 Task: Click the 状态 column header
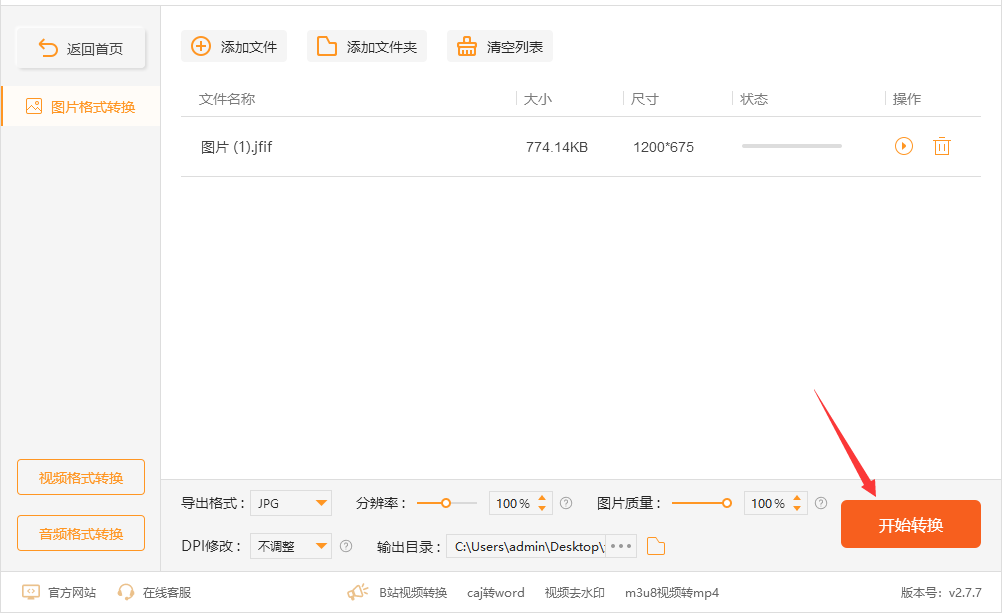click(x=754, y=98)
